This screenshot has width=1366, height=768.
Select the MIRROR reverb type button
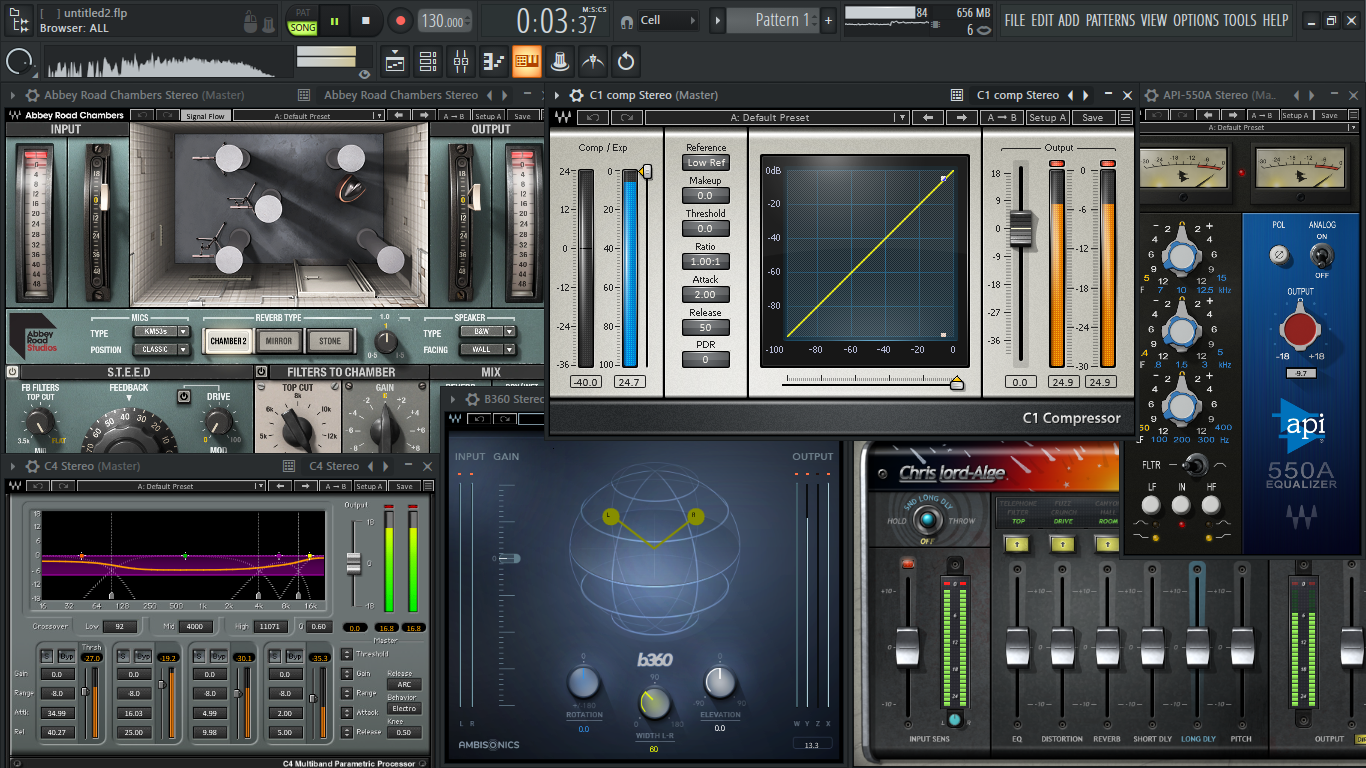click(x=279, y=341)
